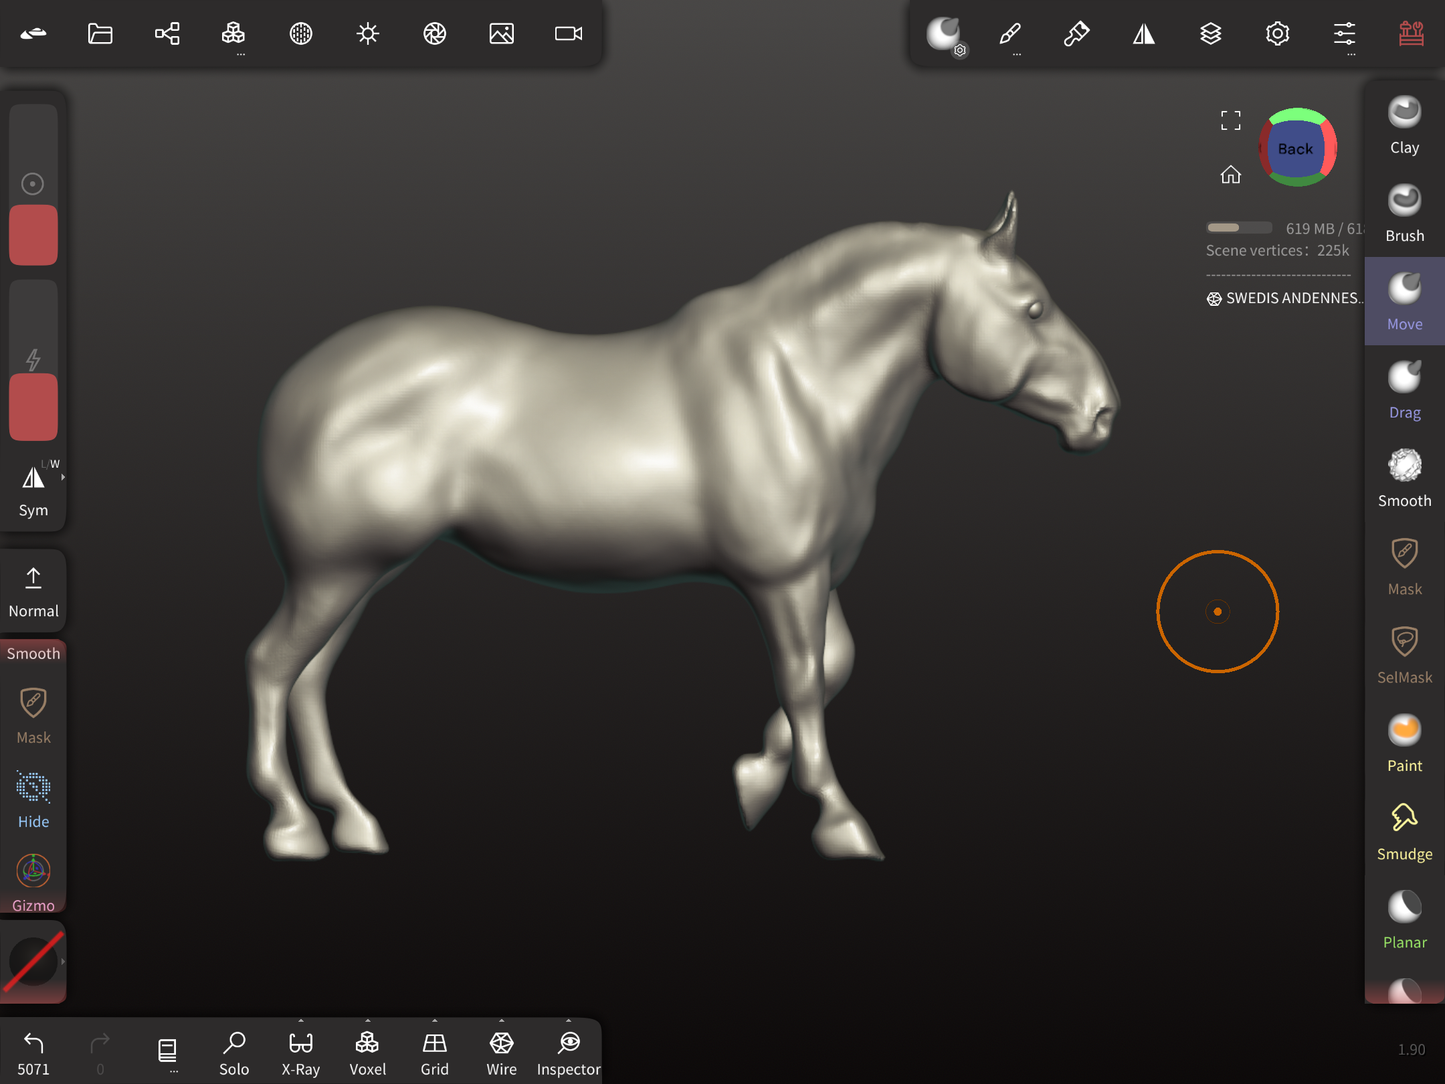Adjust the red brush radius slider
The height and width of the screenshot is (1084, 1445).
pos(33,235)
